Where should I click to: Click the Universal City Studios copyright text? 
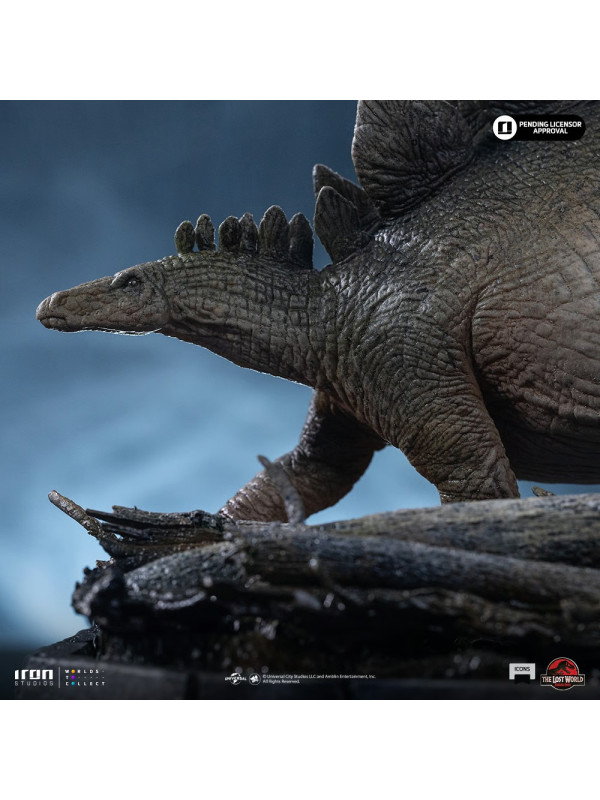click(319, 679)
